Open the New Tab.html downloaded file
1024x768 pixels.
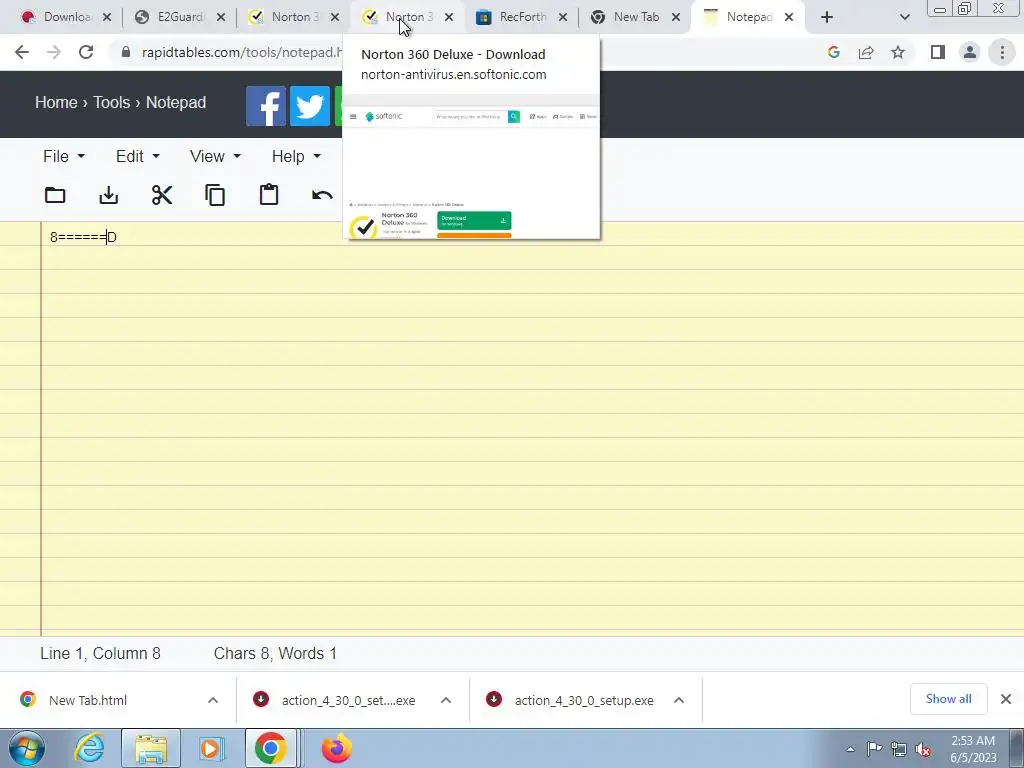click(x=88, y=700)
